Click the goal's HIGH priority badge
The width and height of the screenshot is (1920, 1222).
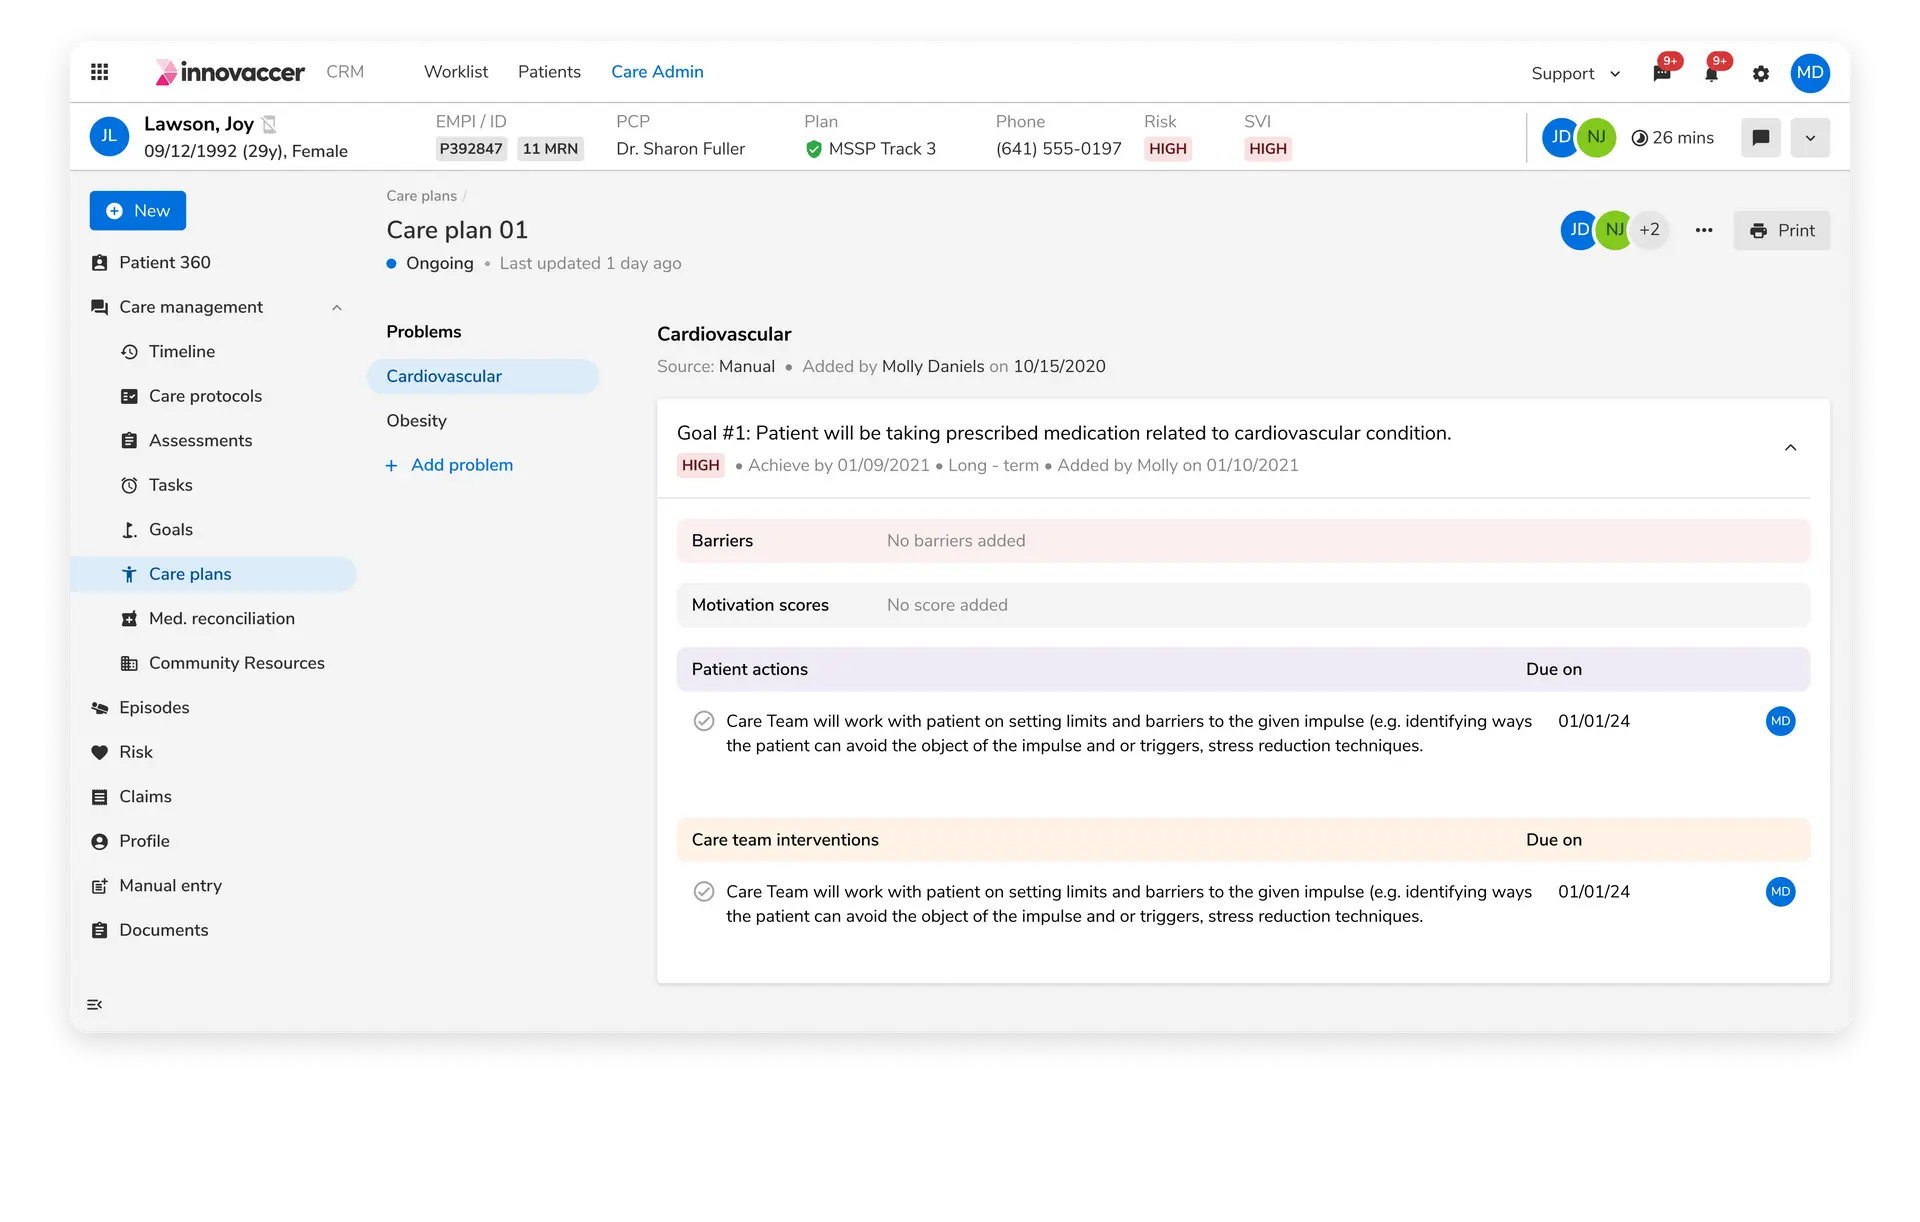click(x=700, y=465)
